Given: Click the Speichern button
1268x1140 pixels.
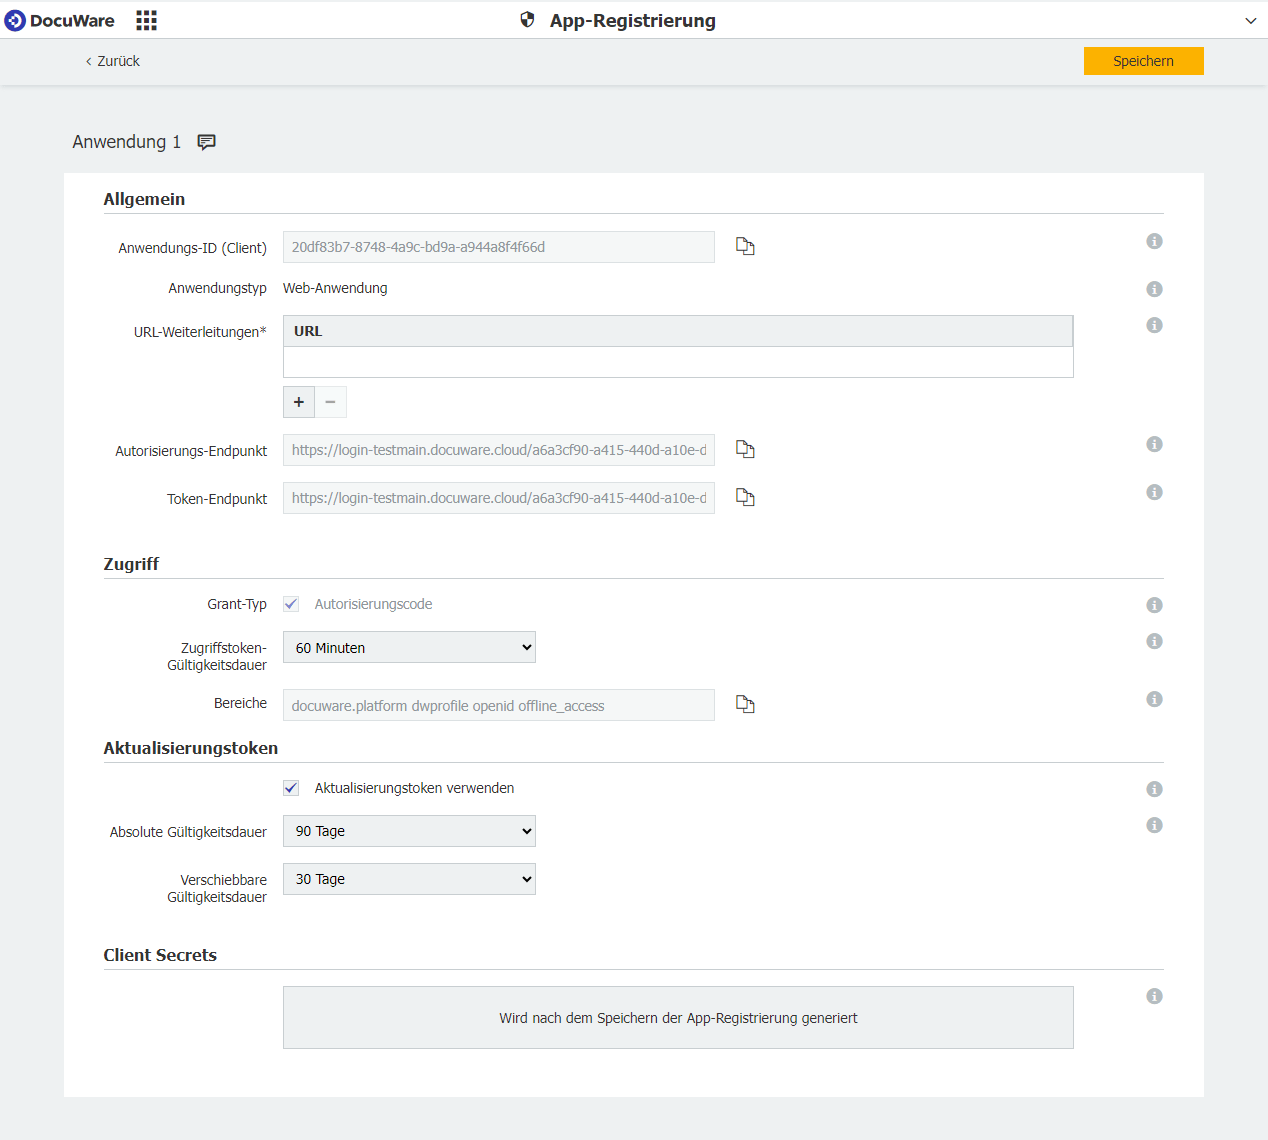Looking at the screenshot, I should pyautogui.click(x=1143, y=61).
